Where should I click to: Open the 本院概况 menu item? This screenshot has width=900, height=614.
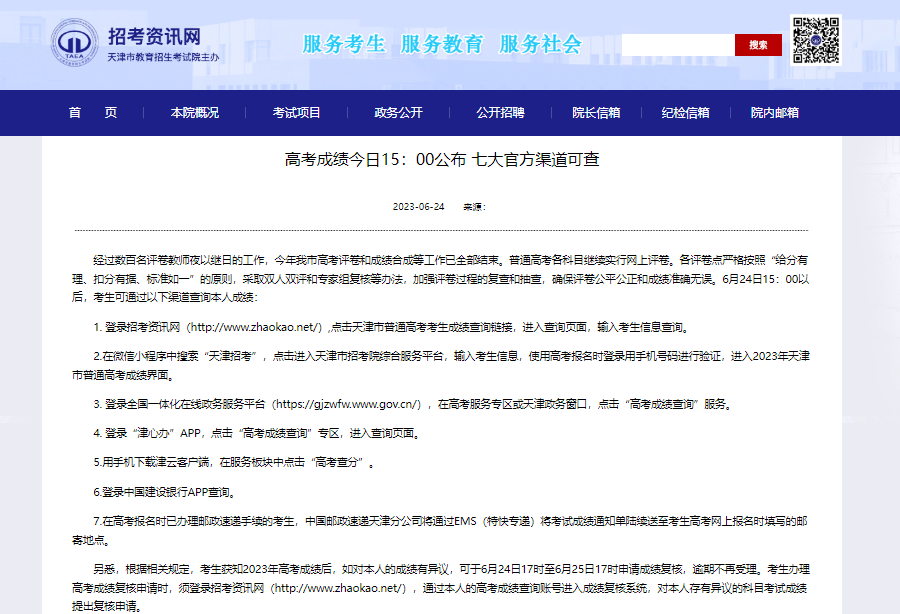pos(195,112)
